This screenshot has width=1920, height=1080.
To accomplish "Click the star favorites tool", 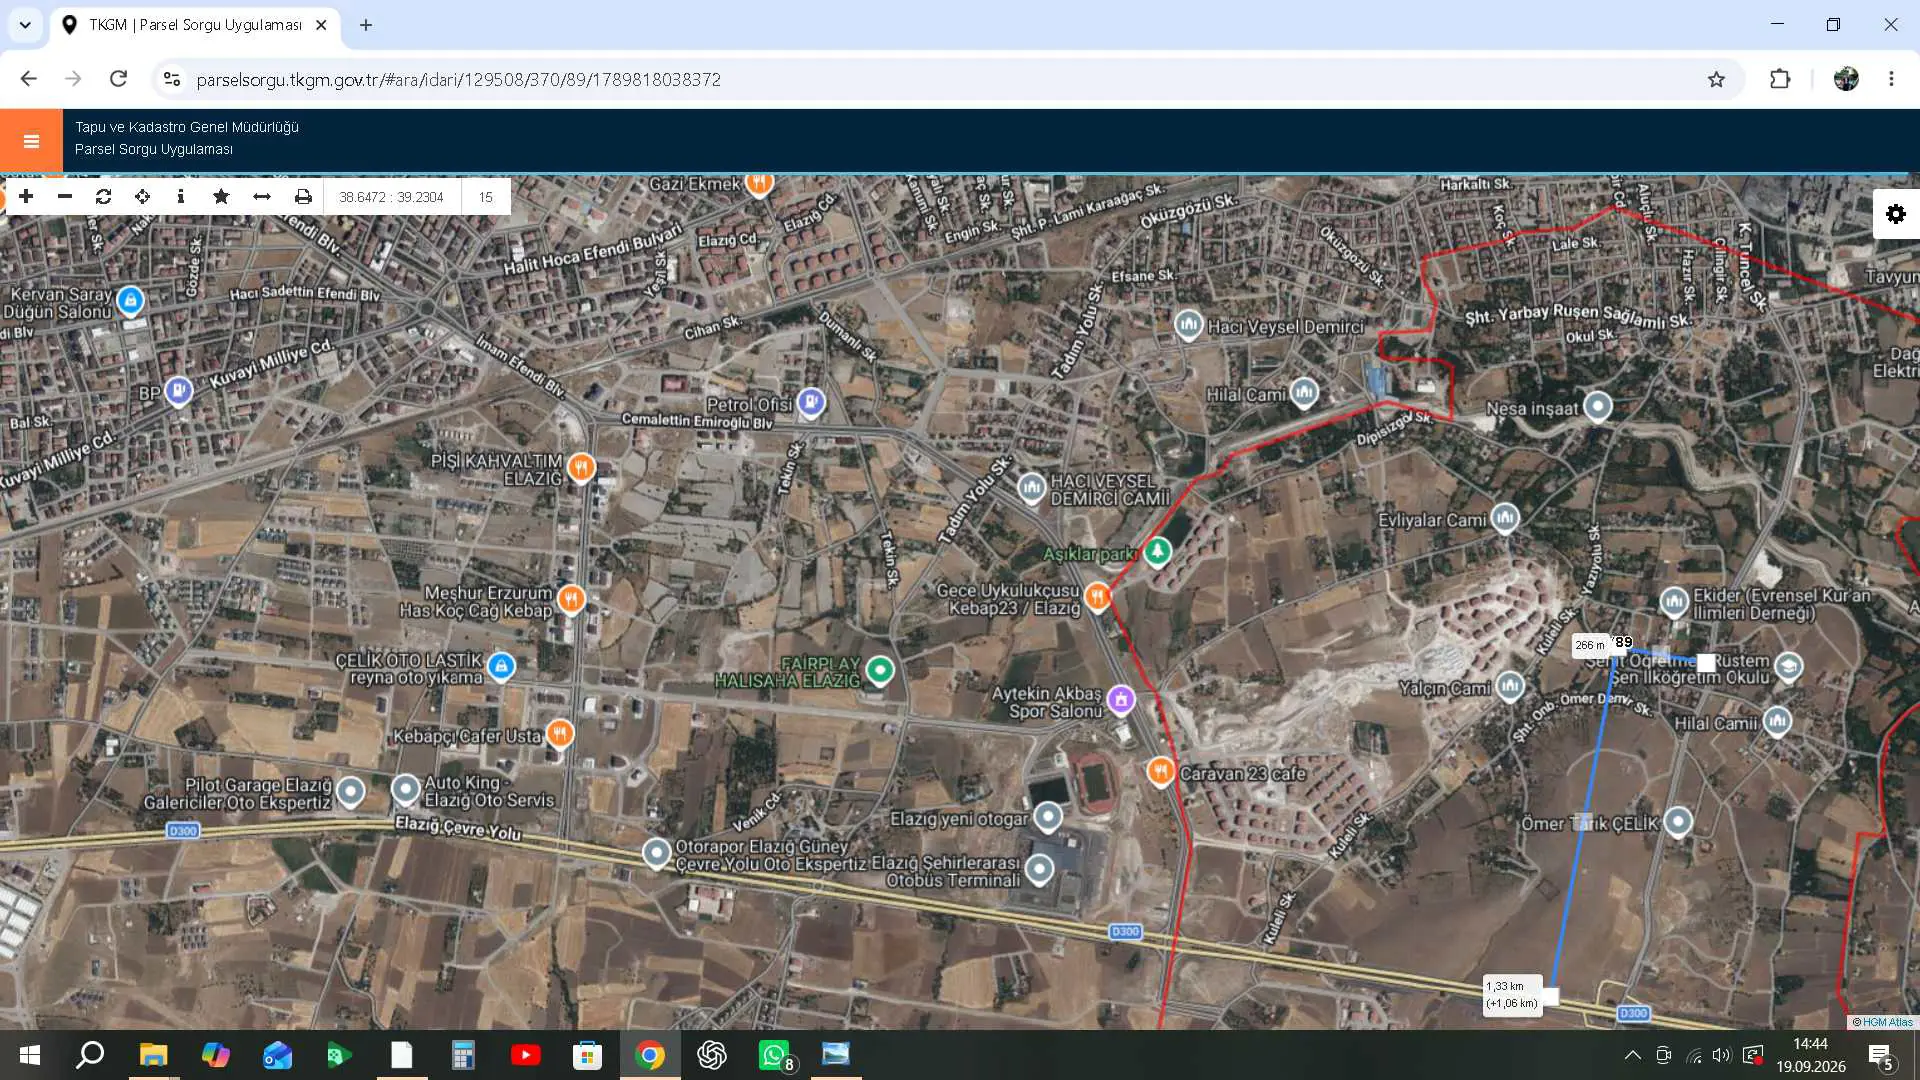I will coord(221,197).
